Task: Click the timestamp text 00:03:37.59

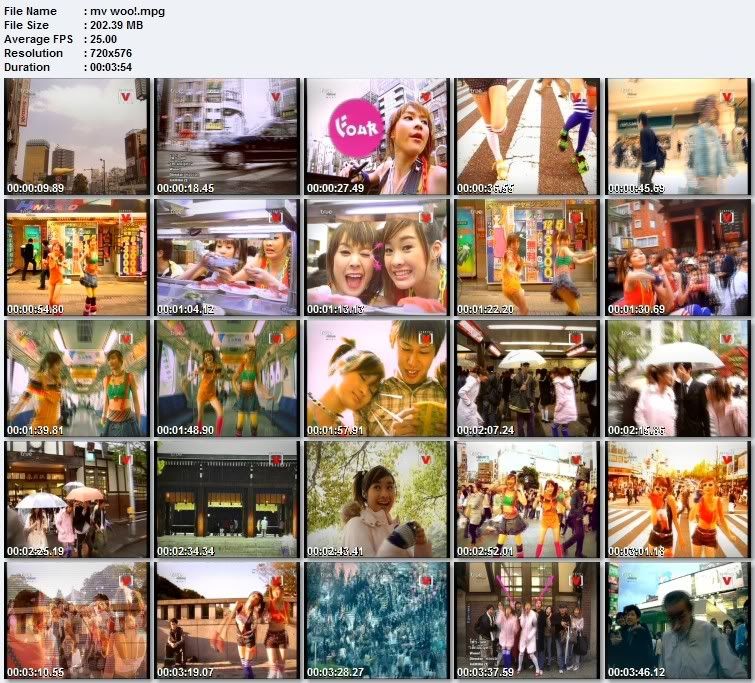Action: pyautogui.click(x=485, y=672)
